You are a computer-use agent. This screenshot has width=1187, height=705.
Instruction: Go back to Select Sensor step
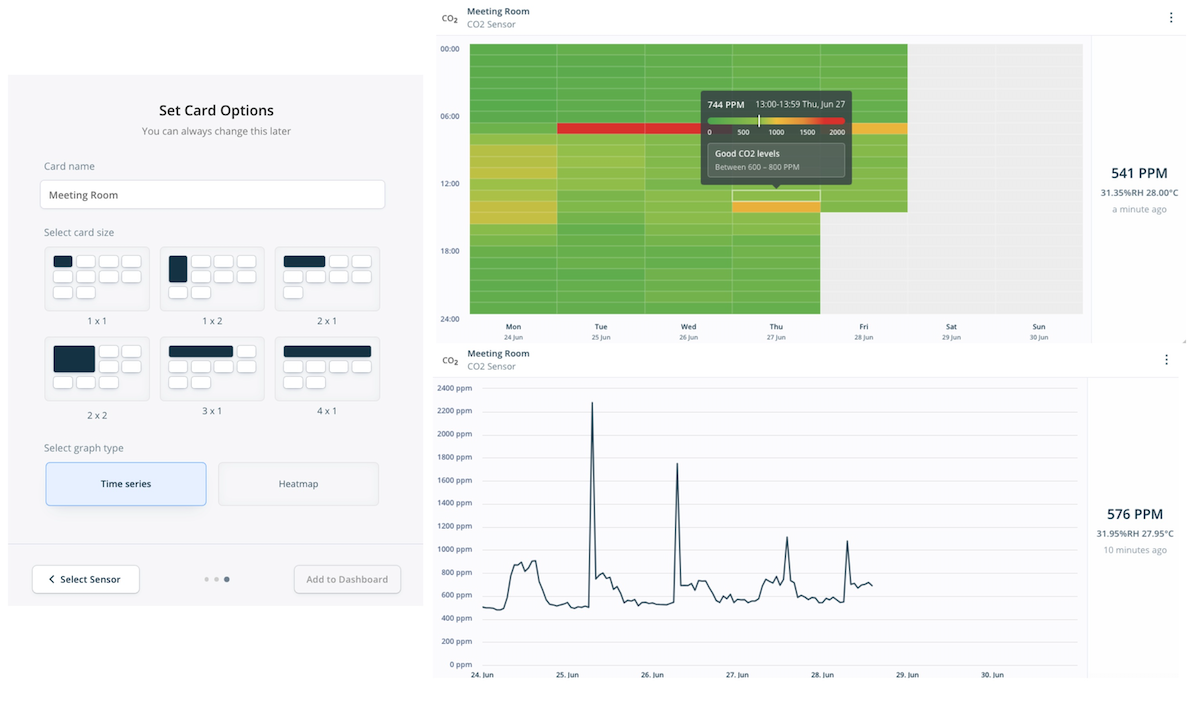tap(86, 579)
